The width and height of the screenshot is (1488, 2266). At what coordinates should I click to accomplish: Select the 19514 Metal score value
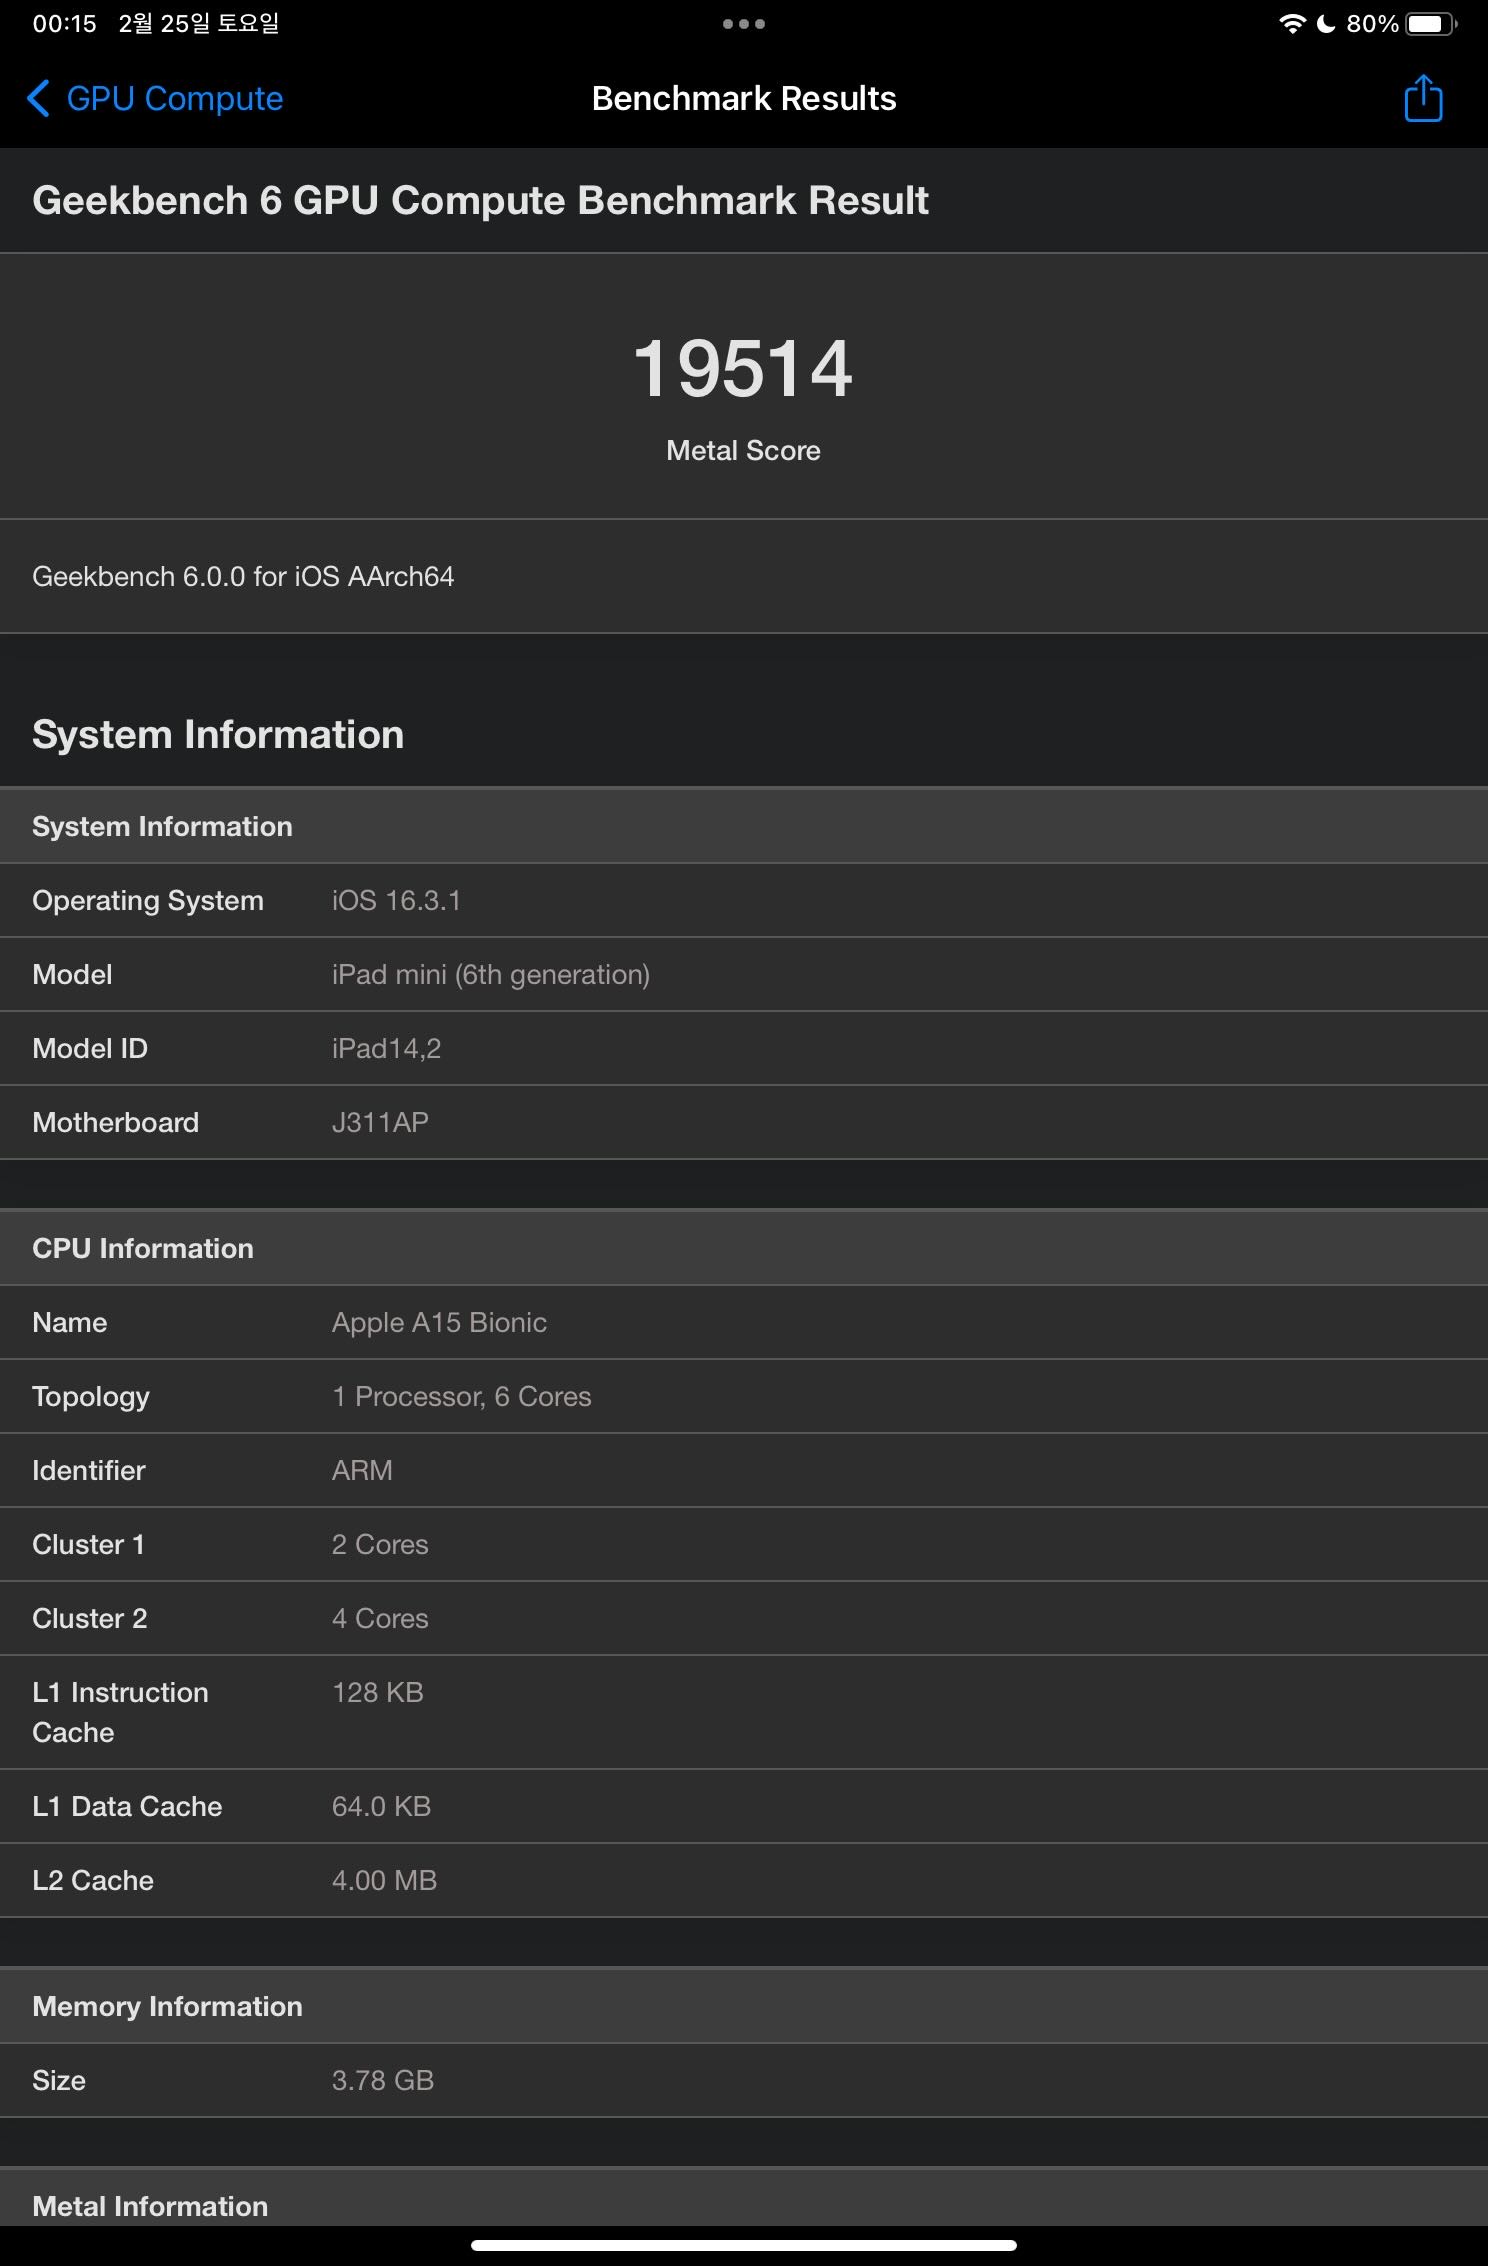coord(743,368)
